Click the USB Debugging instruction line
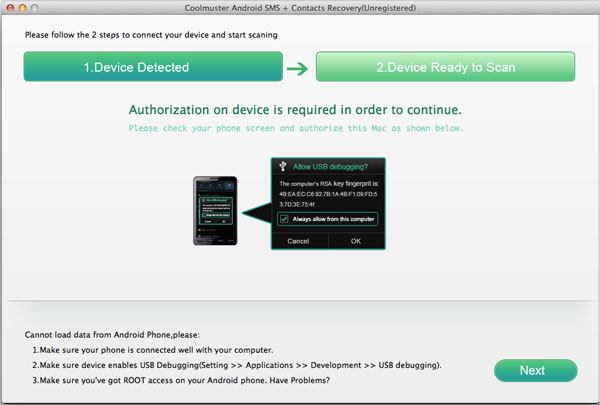The width and height of the screenshot is (600, 405). 237,365
